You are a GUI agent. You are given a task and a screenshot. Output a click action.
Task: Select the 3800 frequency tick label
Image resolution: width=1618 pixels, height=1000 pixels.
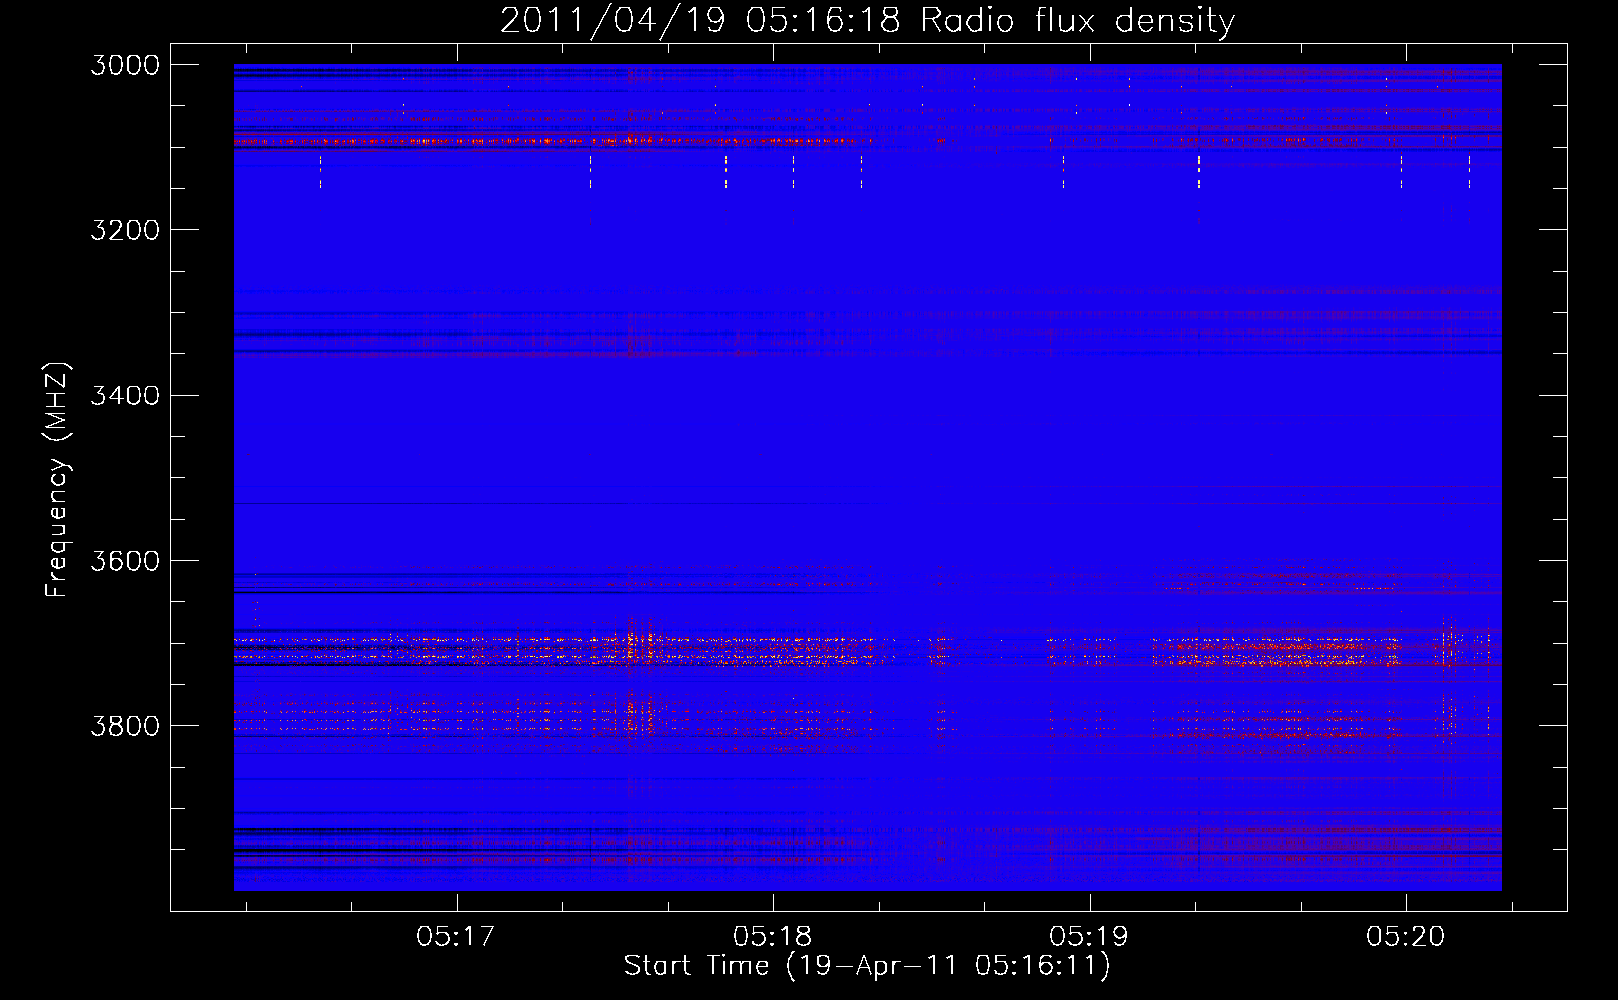125,725
